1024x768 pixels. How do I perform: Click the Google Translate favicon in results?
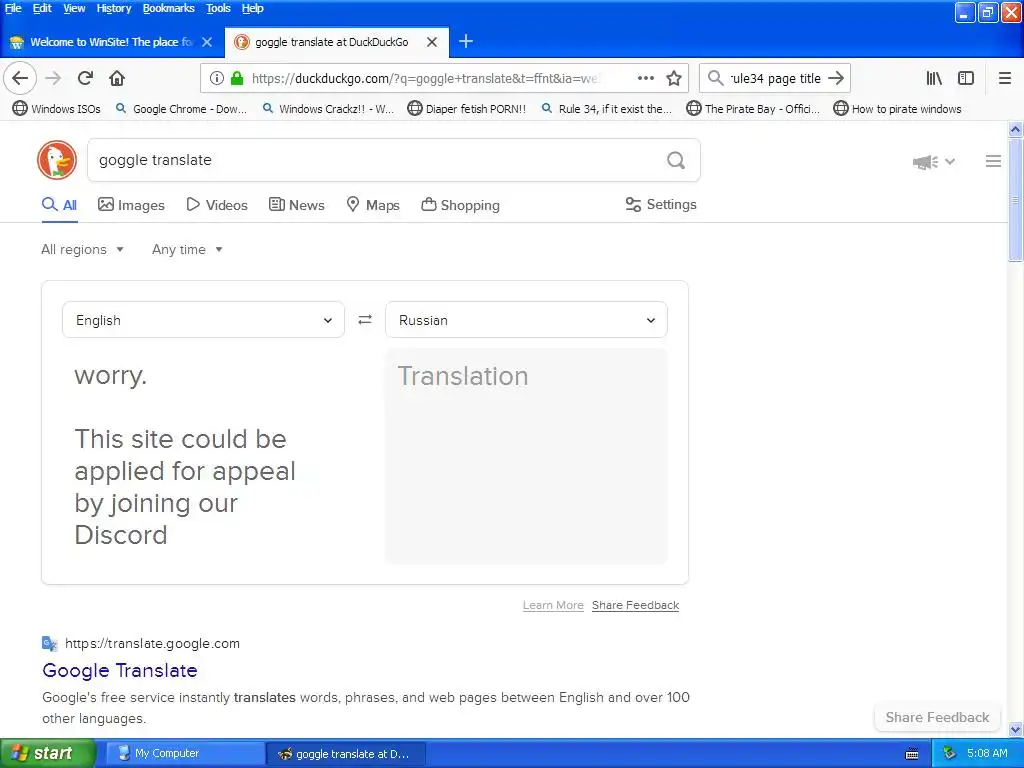coord(50,643)
